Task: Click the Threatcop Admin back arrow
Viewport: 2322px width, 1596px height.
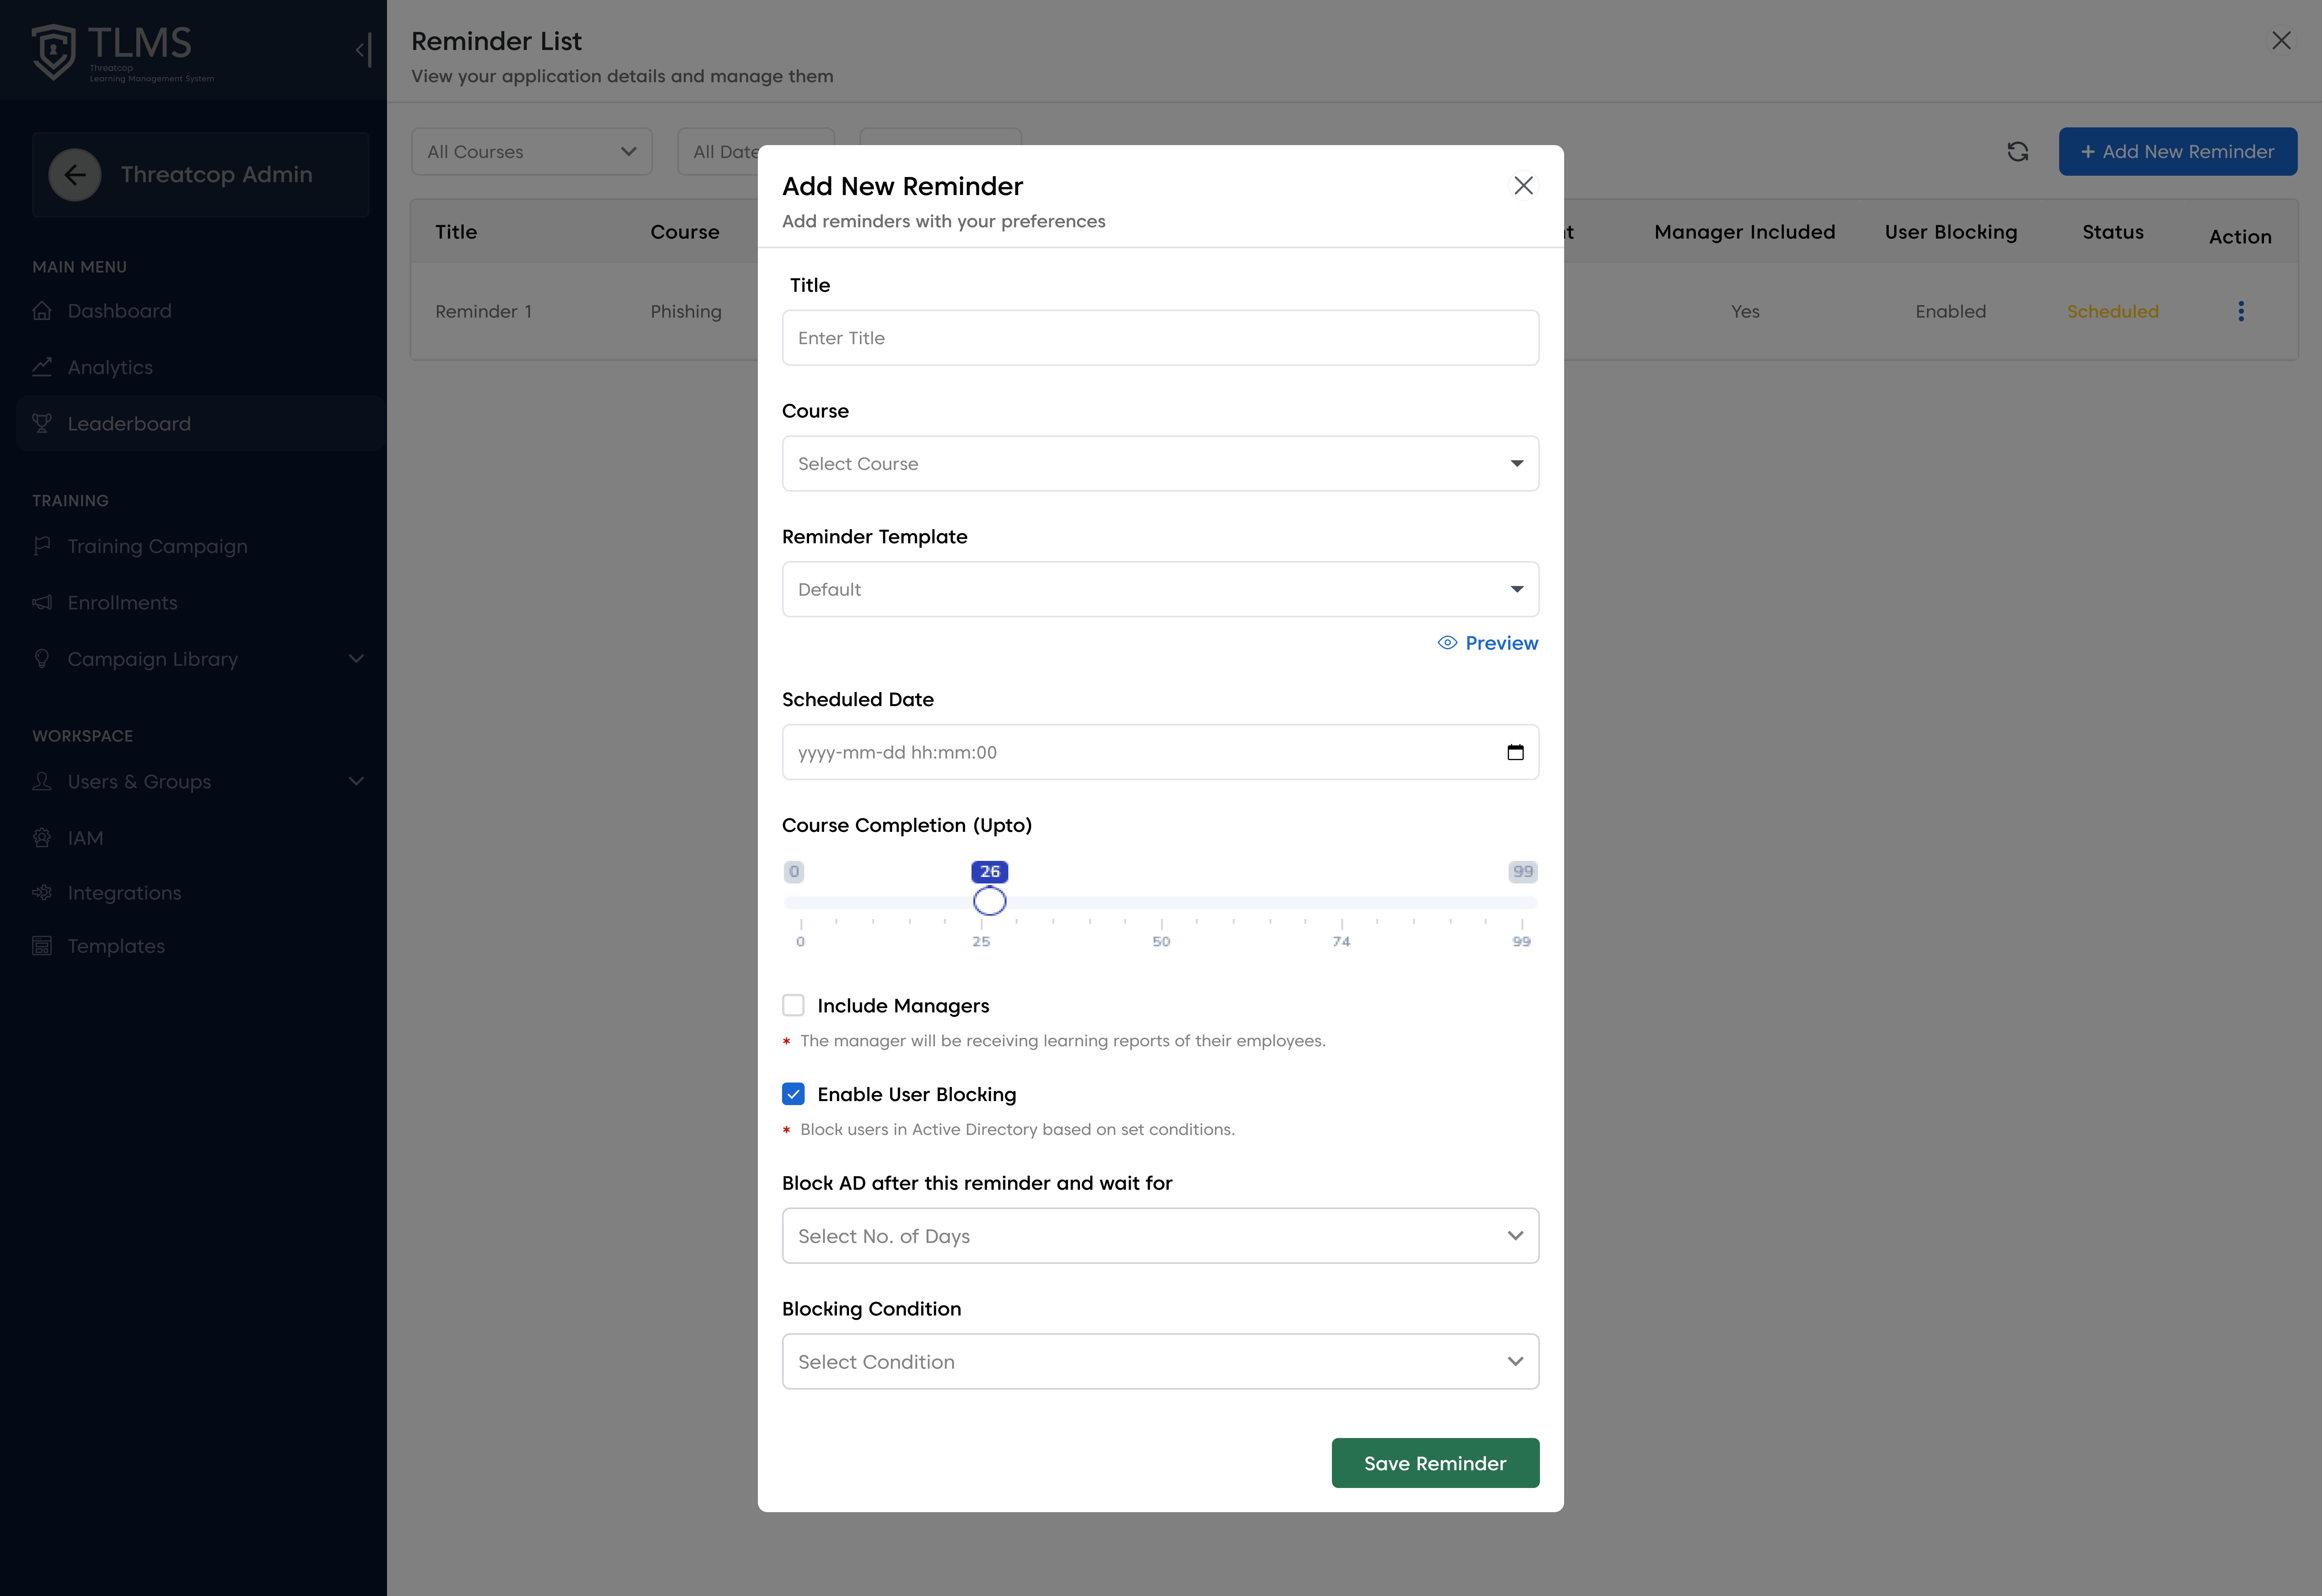Action: click(75, 174)
